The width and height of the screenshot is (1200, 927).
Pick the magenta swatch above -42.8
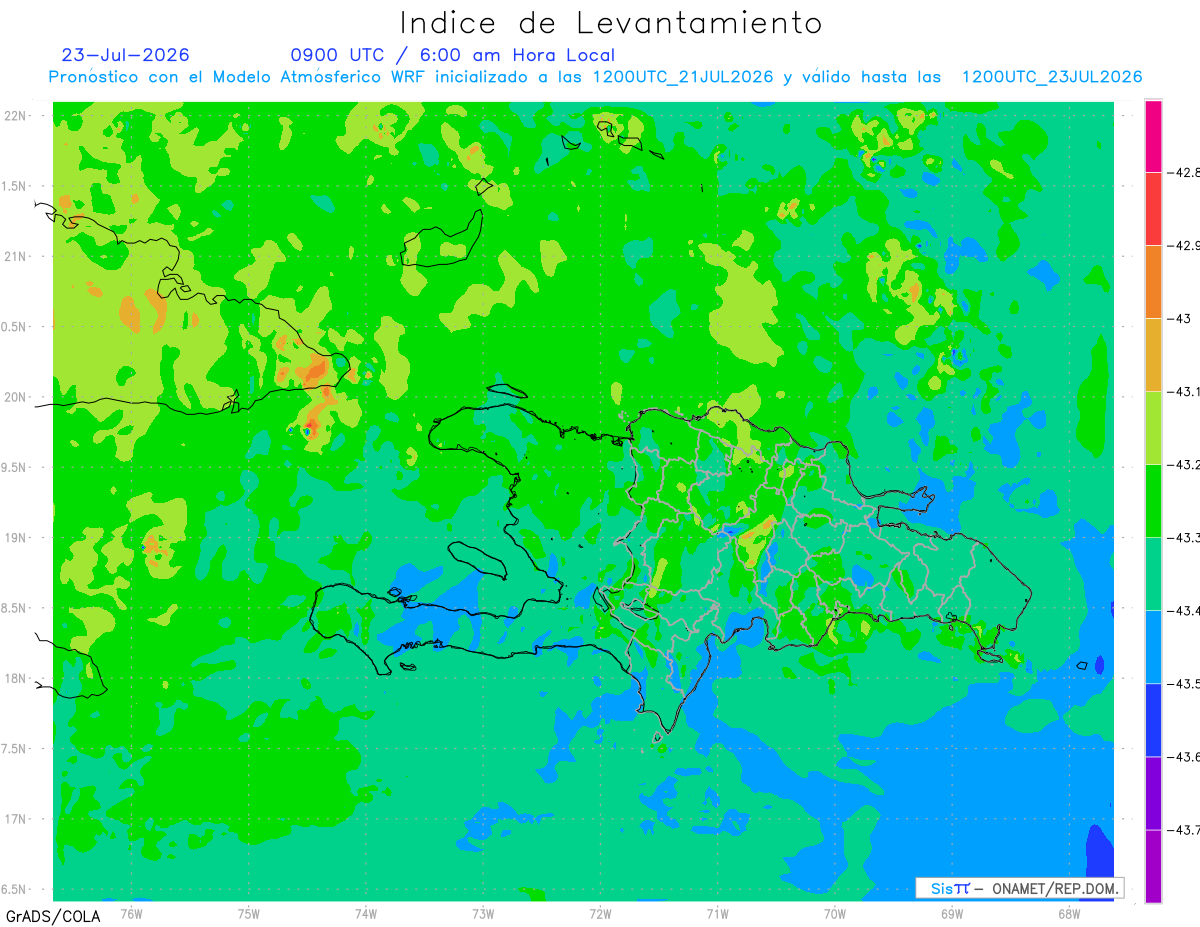click(1153, 136)
